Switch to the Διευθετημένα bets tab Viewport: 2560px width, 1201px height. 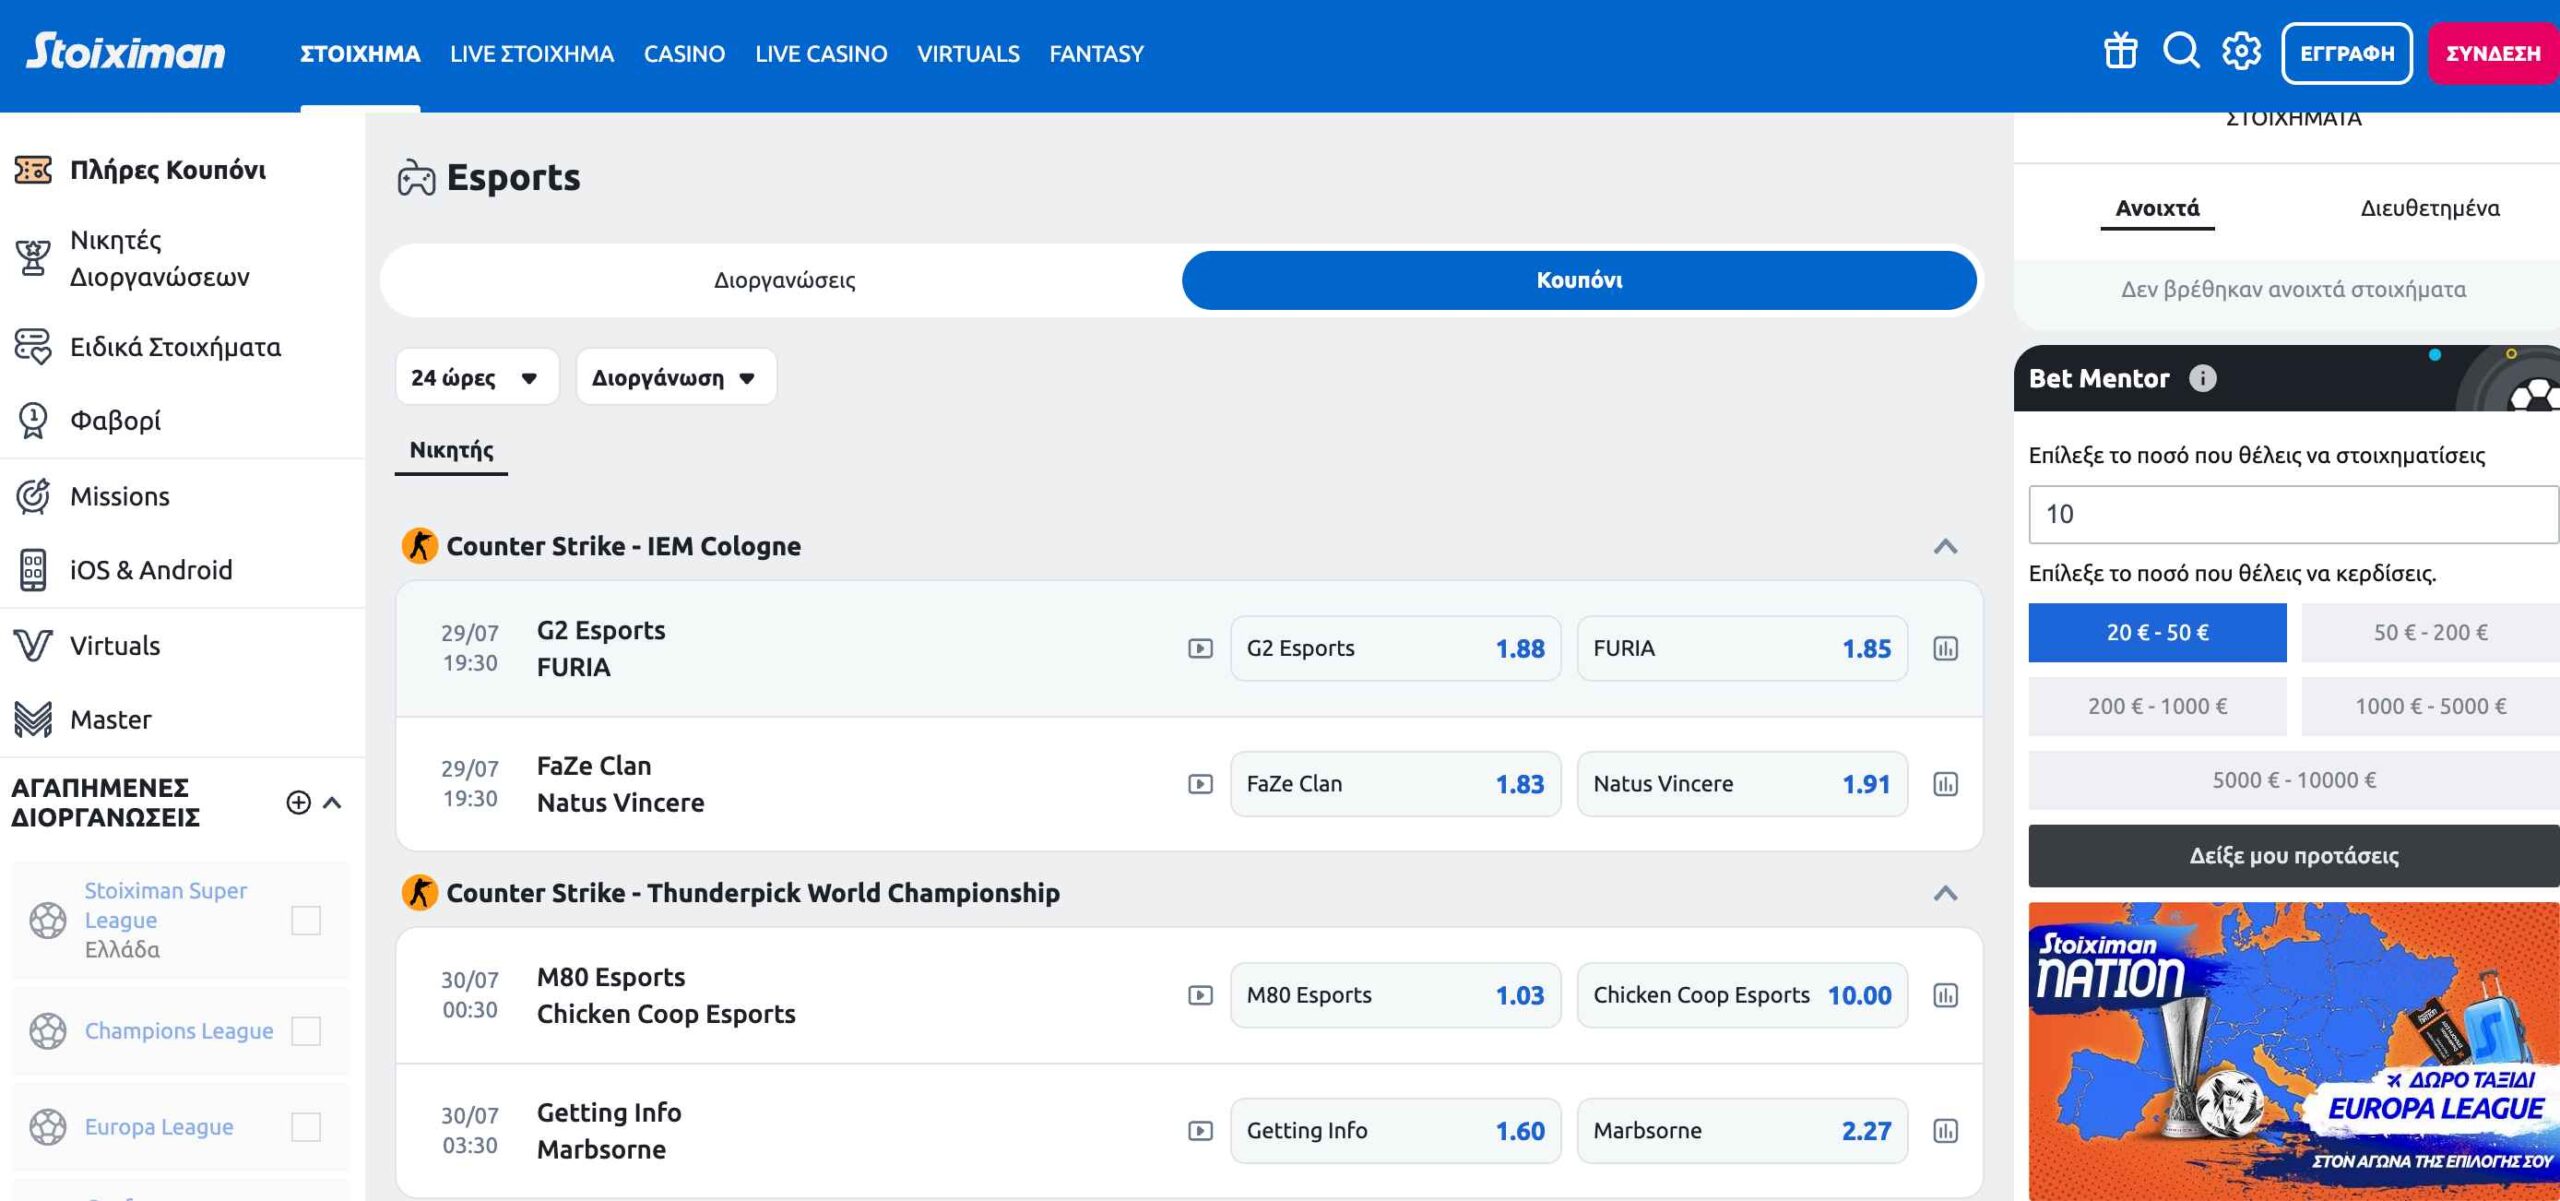coord(2430,208)
